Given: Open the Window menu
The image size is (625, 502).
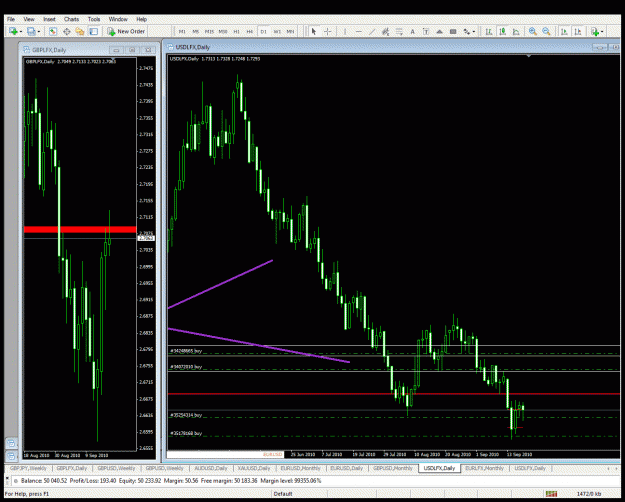Looking at the screenshot, I should point(118,19).
